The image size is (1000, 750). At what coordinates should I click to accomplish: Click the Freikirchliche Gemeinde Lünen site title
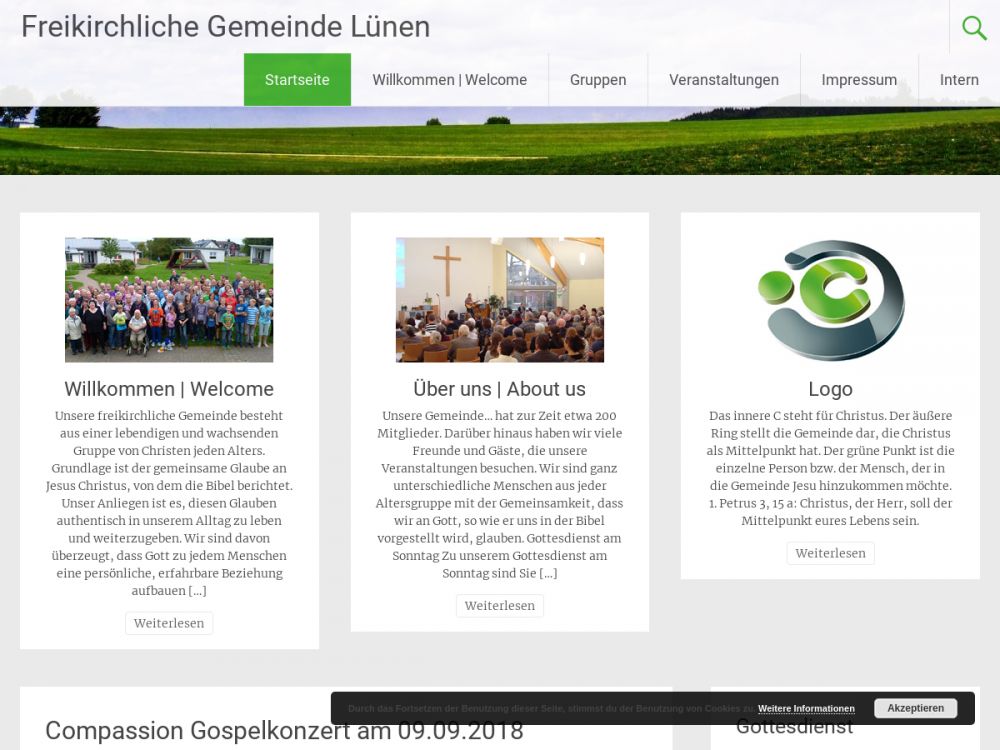[x=225, y=27]
